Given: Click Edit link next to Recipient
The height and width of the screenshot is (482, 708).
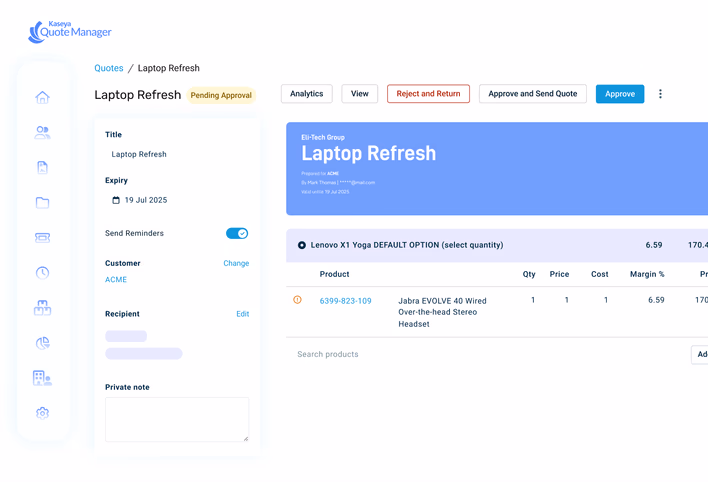Looking at the screenshot, I should point(242,314).
